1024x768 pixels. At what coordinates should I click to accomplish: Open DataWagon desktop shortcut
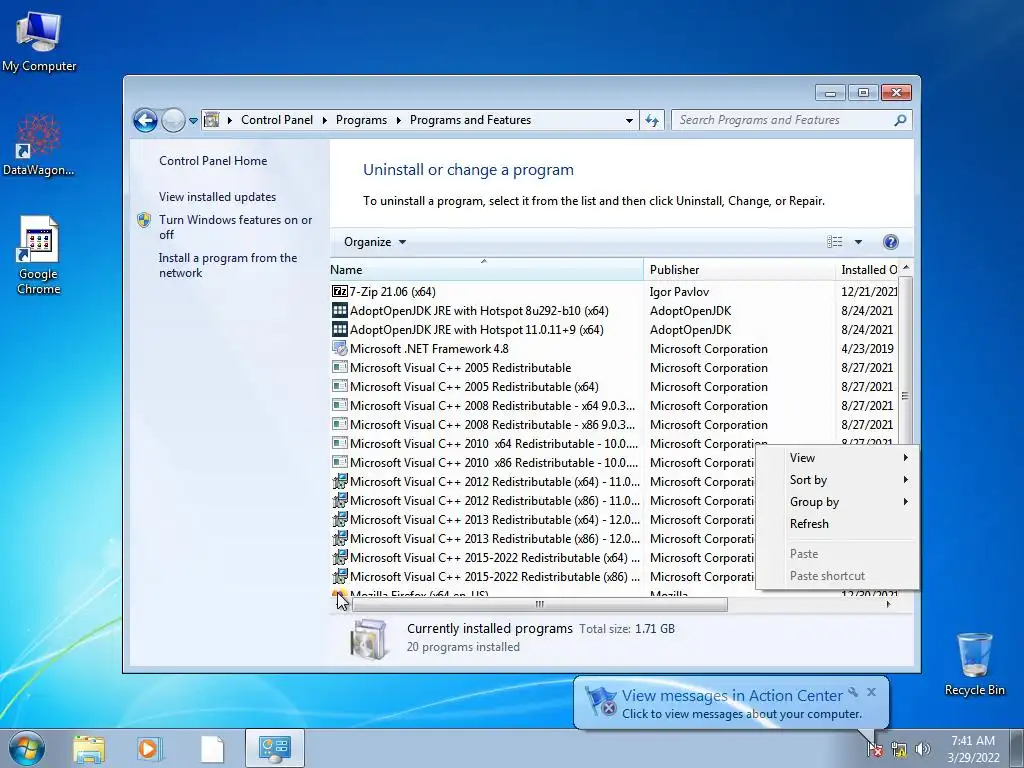point(39,145)
